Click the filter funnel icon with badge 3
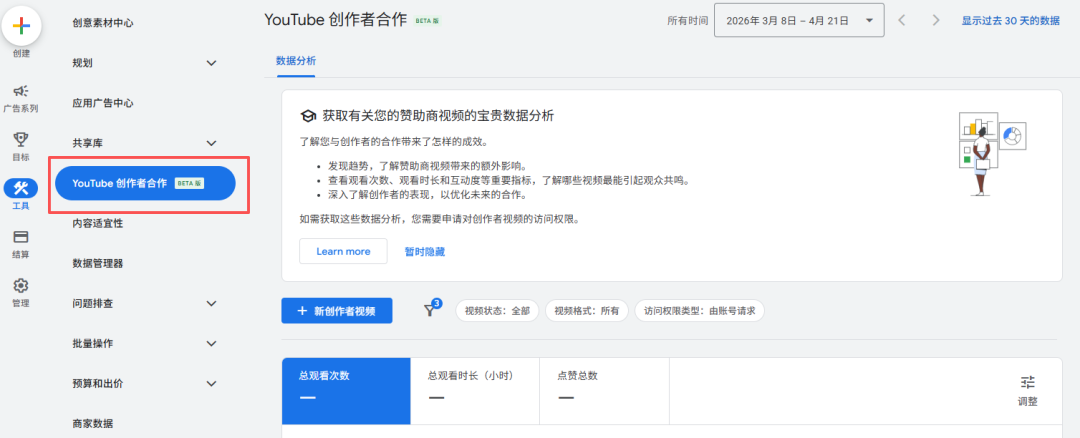 (x=430, y=310)
